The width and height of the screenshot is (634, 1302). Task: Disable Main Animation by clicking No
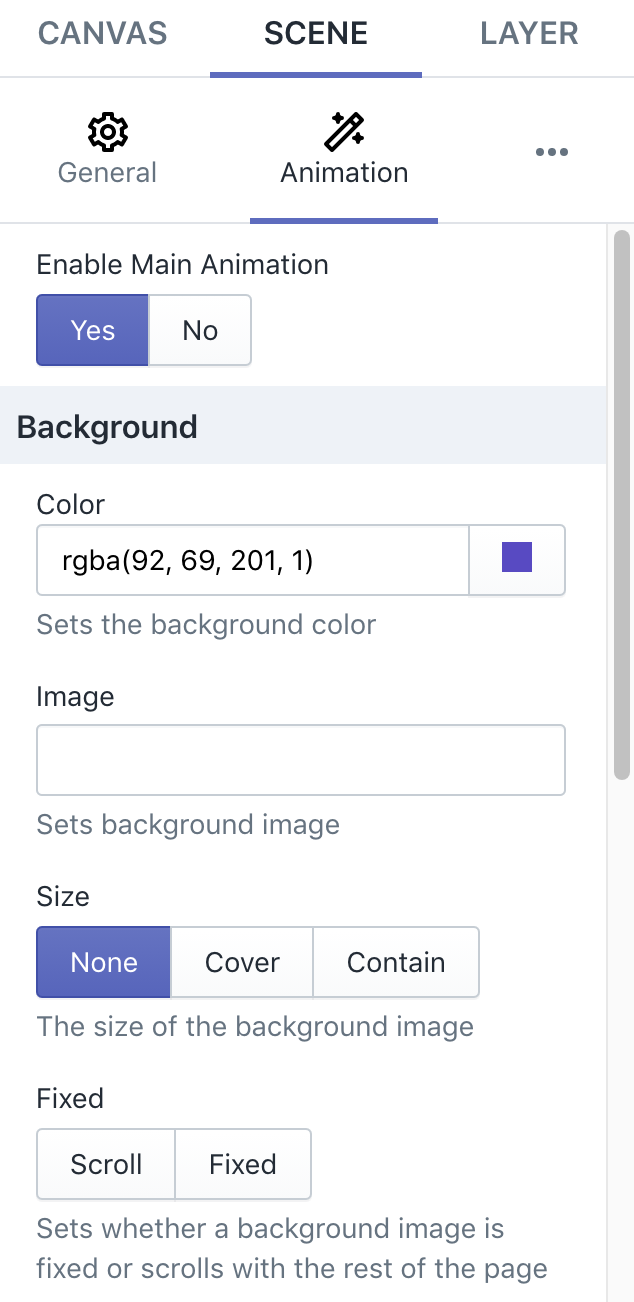click(x=199, y=330)
